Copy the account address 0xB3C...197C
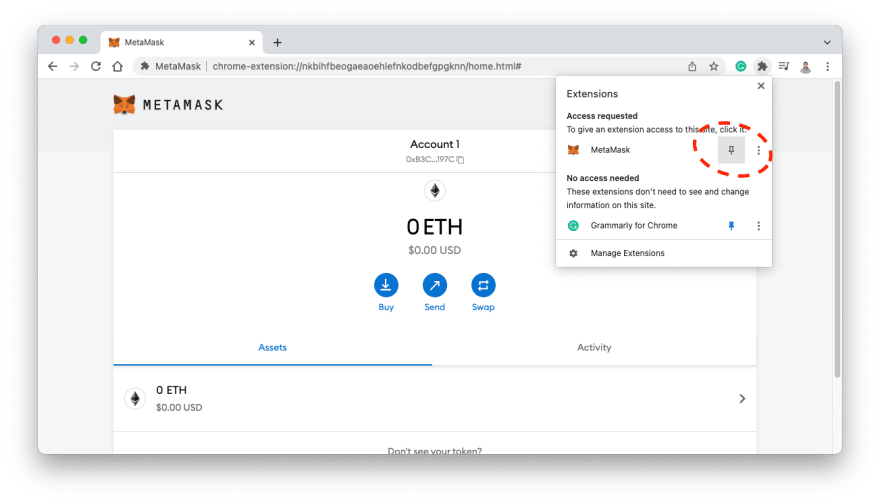880x504 pixels. click(435, 159)
